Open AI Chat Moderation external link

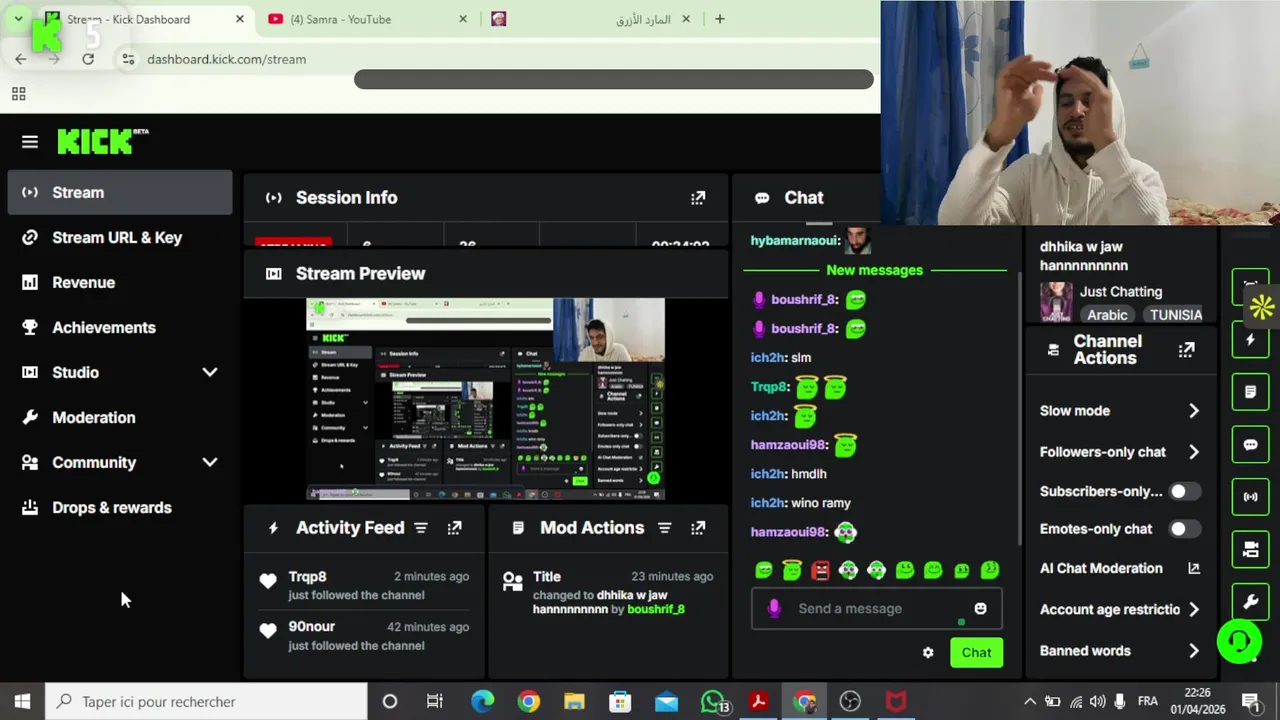click(x=1193, y=568)
